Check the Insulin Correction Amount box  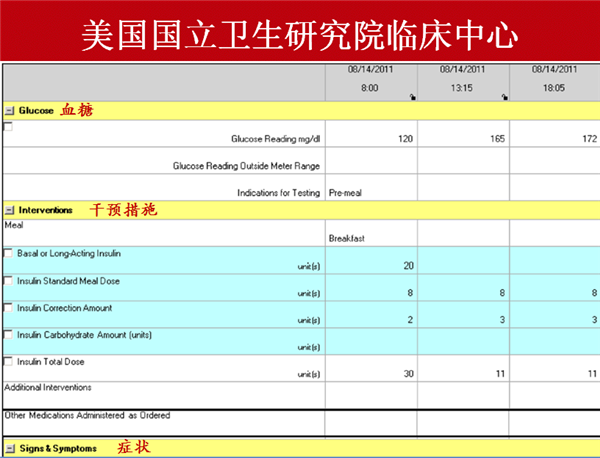[x=8, y=308]
